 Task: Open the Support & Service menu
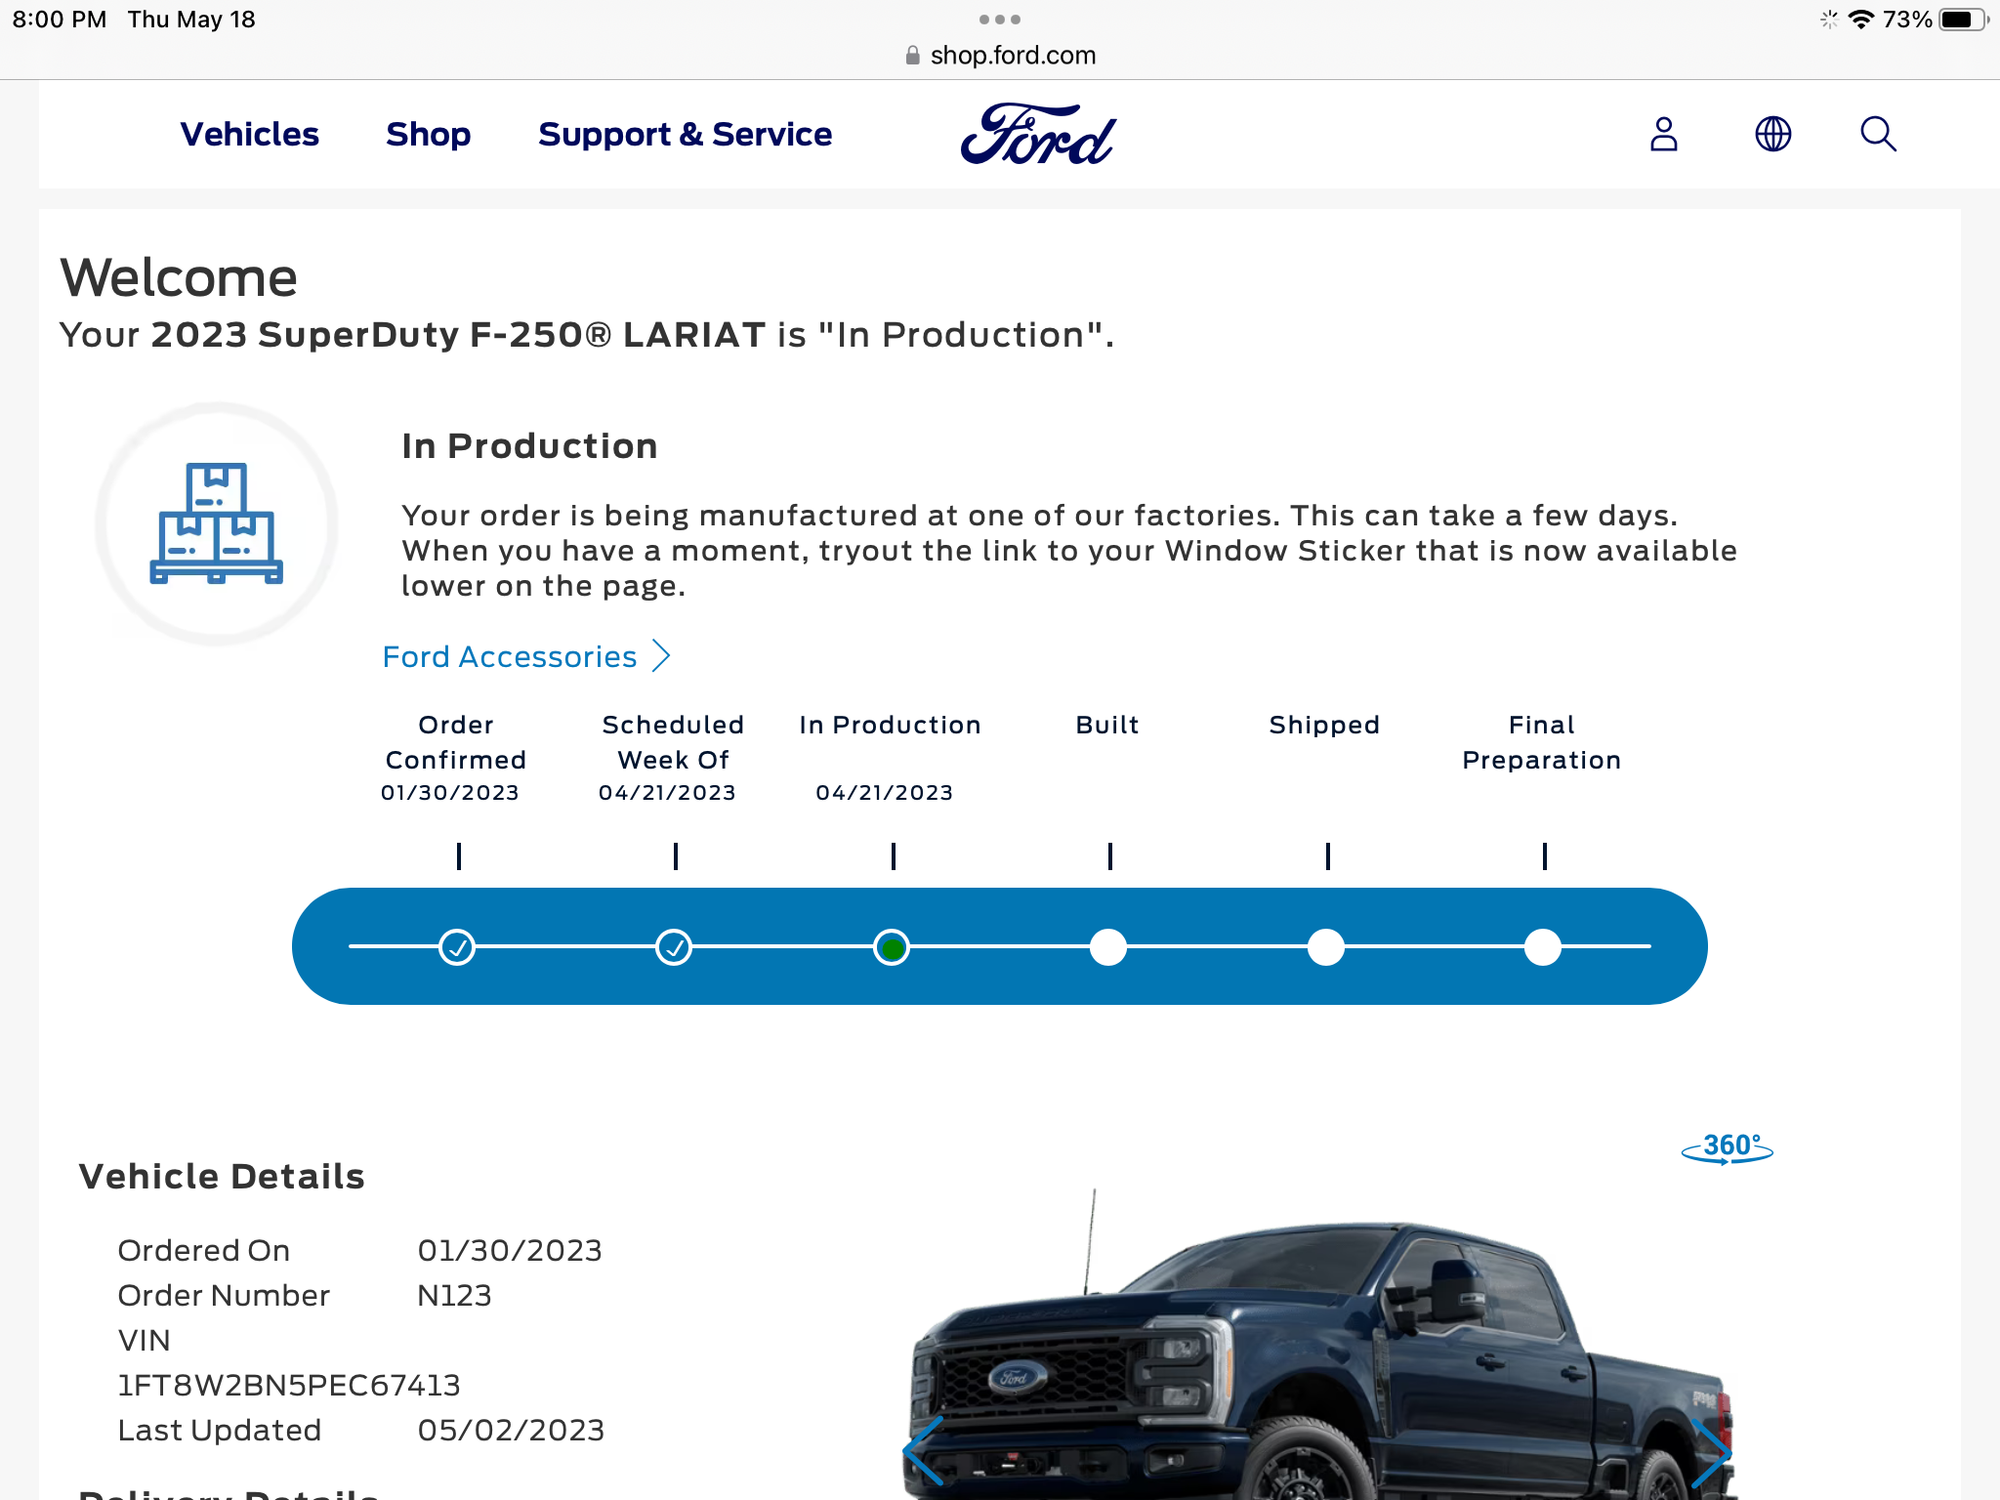(x=685, y=134)
